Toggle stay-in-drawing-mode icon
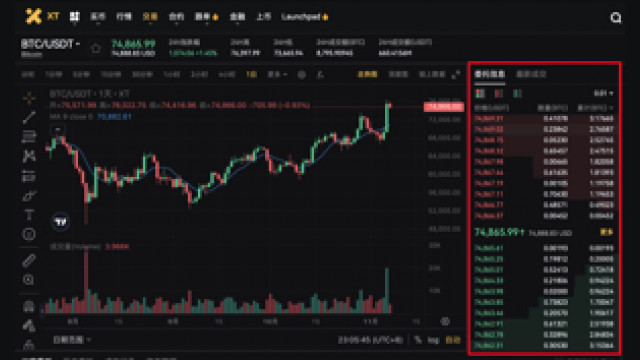This screenshot has width=640, height=360. (29, 325)
